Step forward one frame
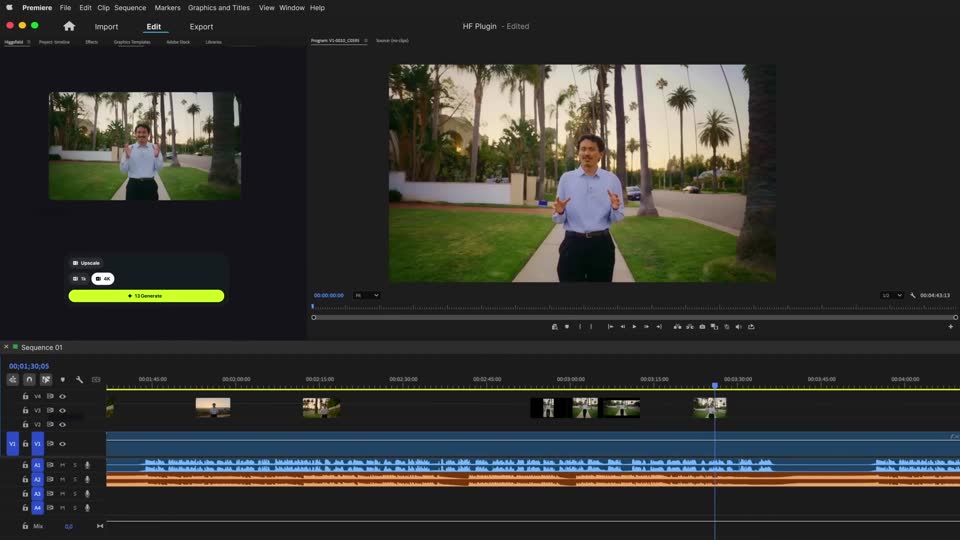Viewport: 960px width, 540px height. 647,327
